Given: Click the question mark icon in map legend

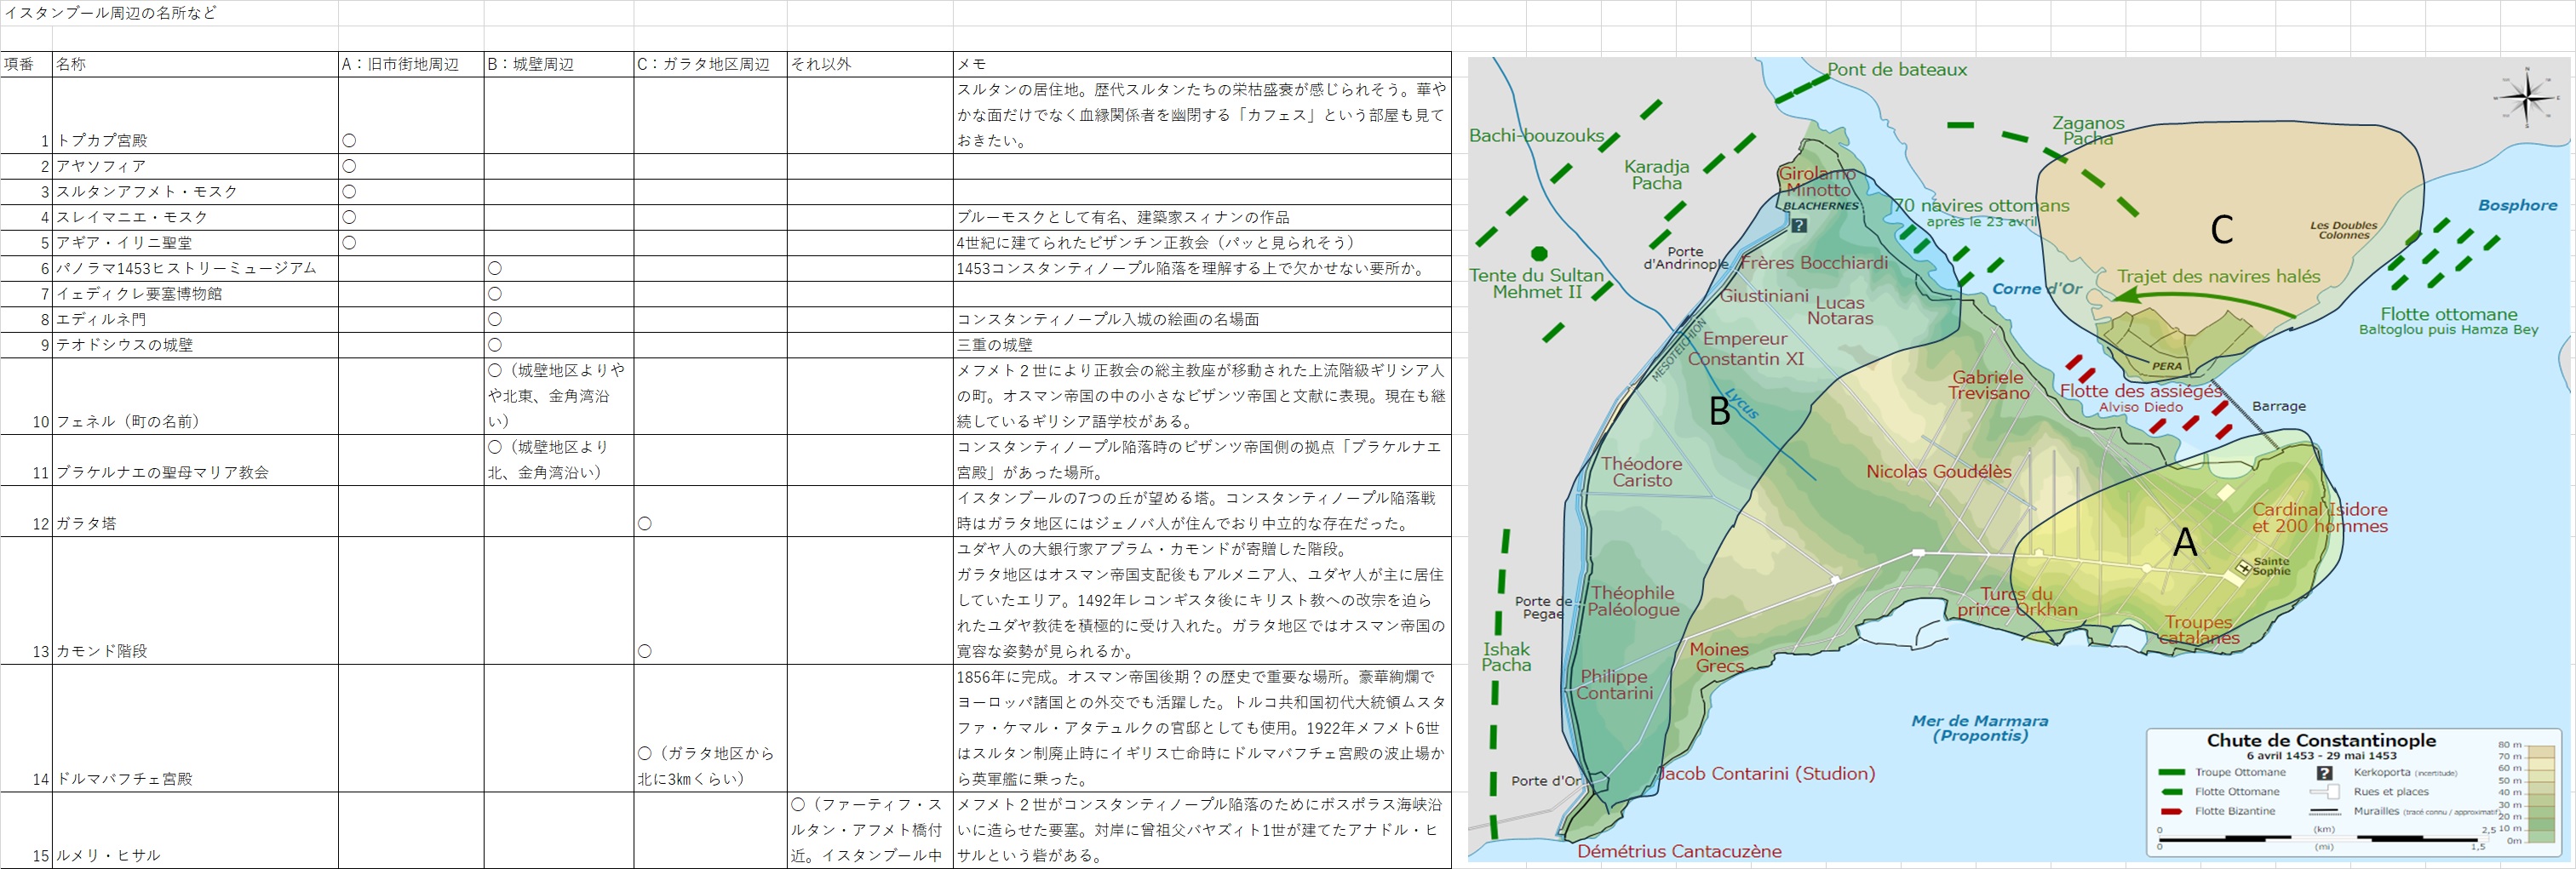Looking at the screenshot, I should coord(2324,773).
